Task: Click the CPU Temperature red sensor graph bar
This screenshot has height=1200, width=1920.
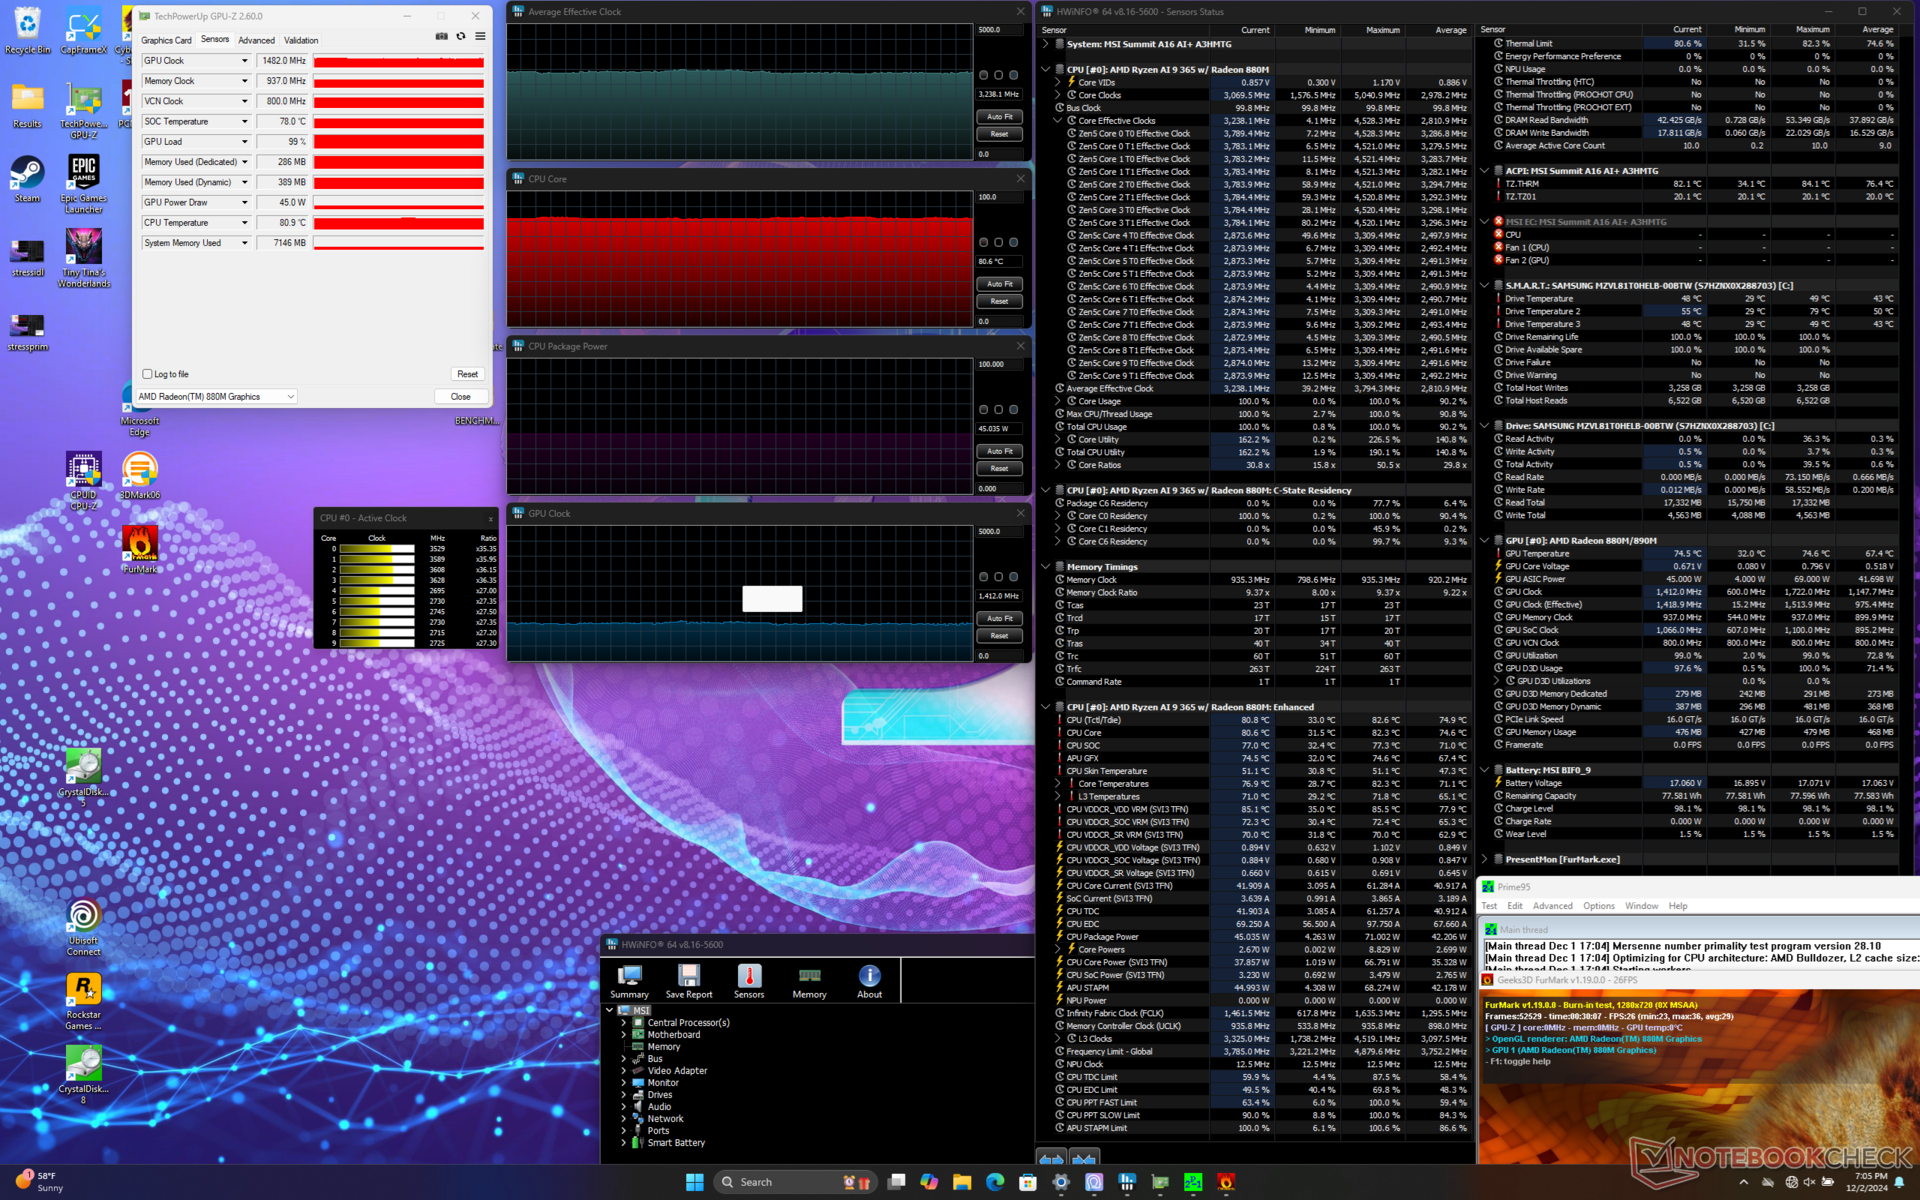Action: 399,223
